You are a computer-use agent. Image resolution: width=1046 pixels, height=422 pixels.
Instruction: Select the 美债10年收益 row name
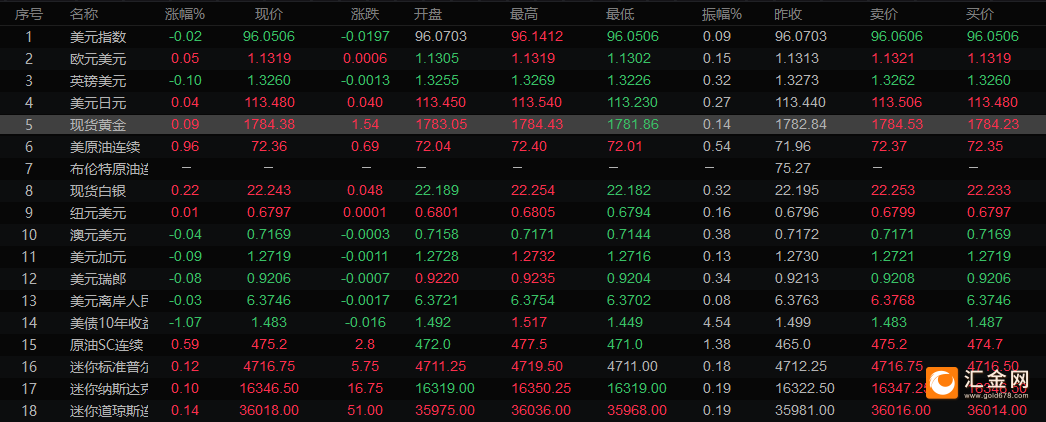pos(109,323)
